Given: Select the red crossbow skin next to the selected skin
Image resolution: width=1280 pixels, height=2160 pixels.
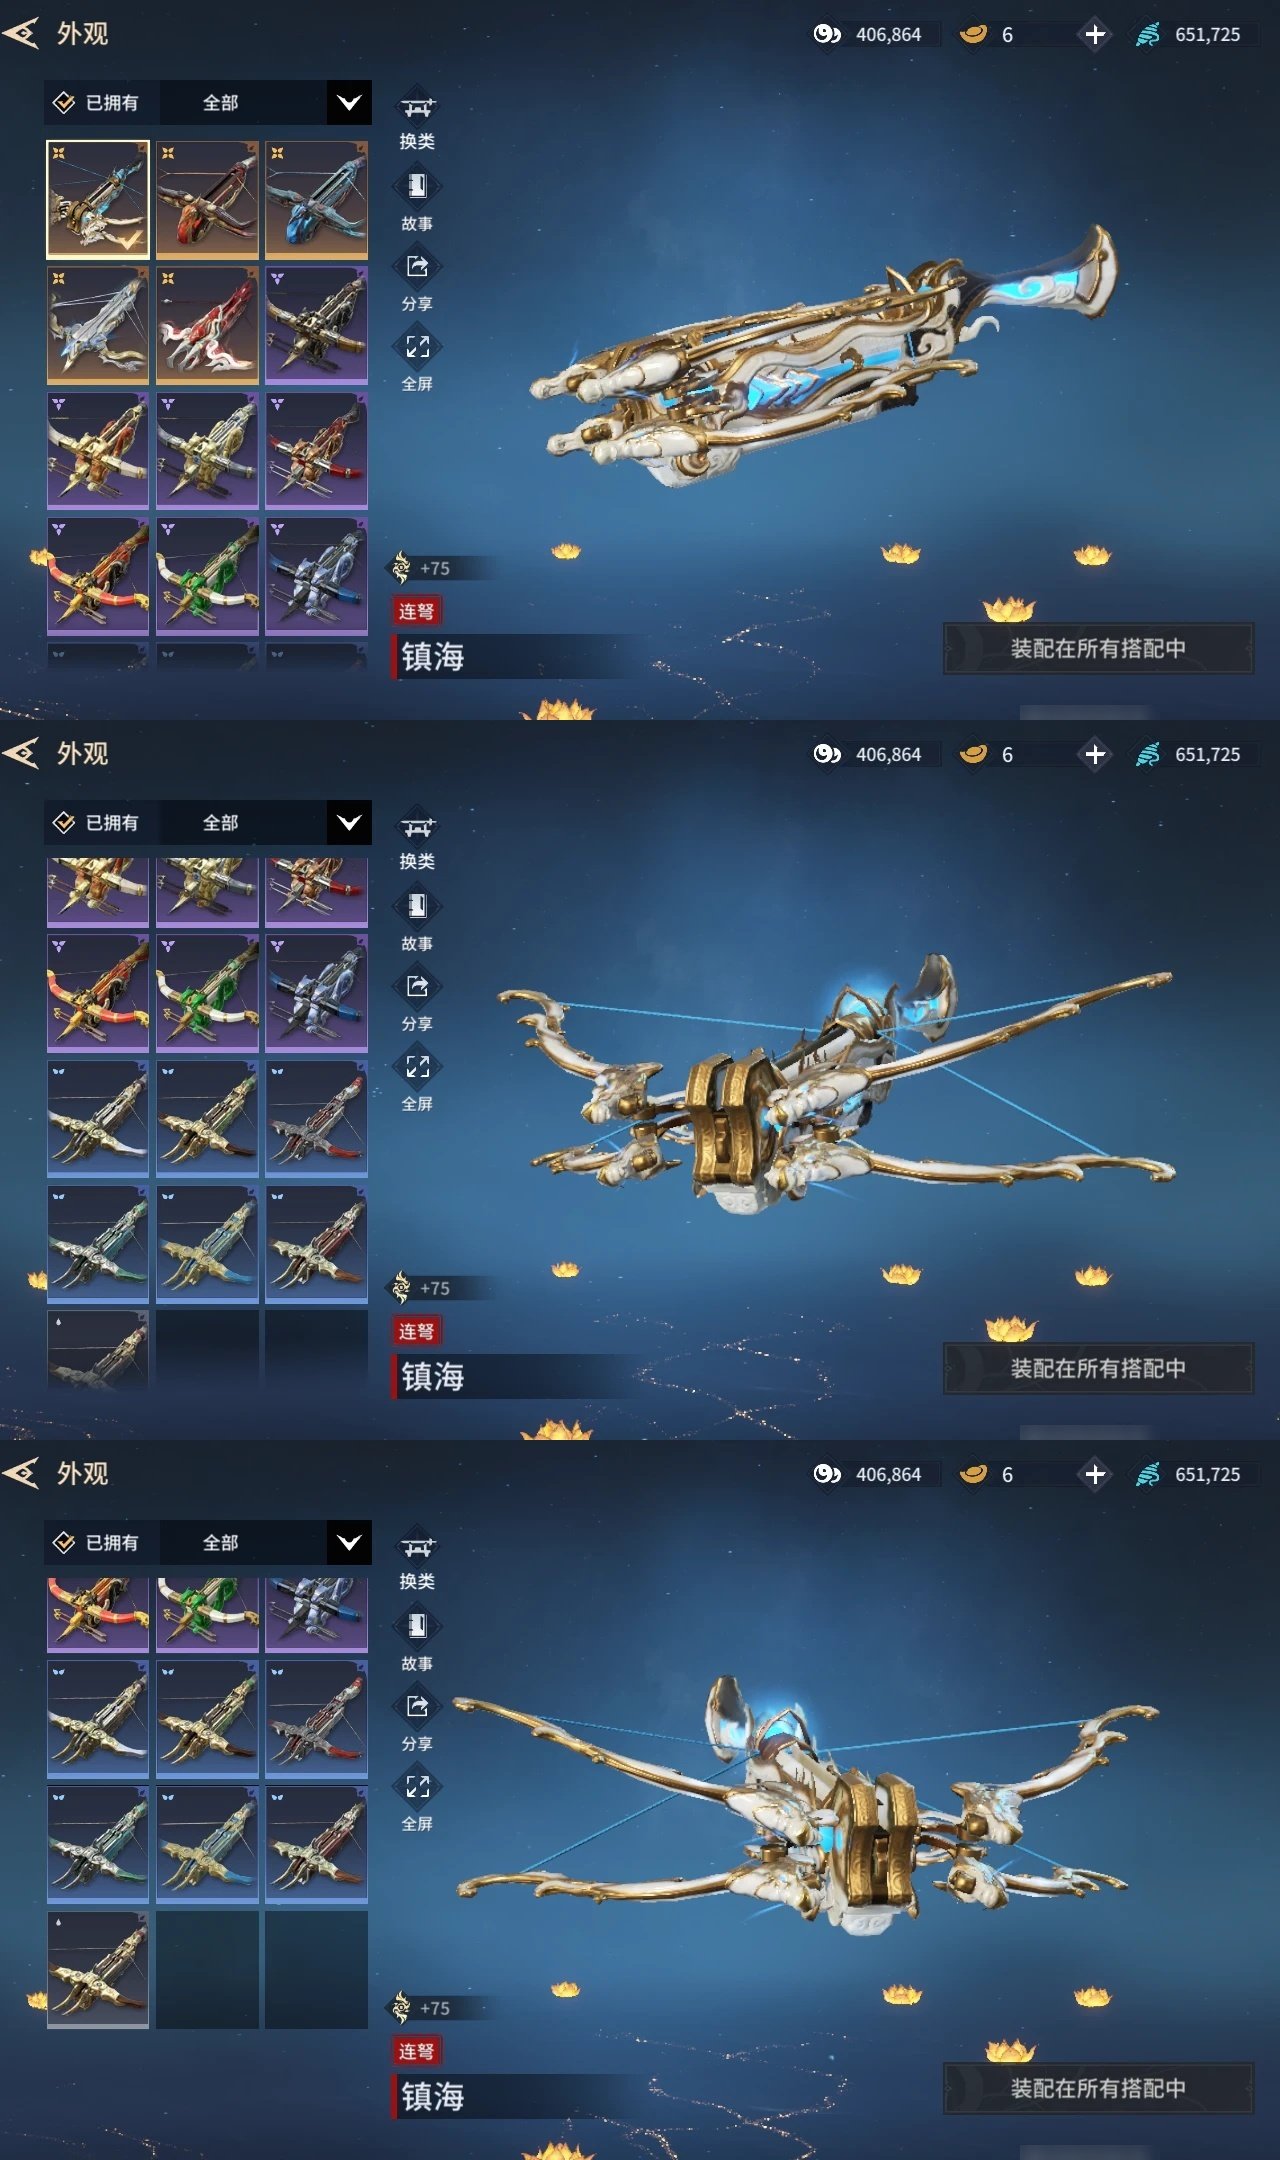Looking at the screenshot, I should coord(207,200).
